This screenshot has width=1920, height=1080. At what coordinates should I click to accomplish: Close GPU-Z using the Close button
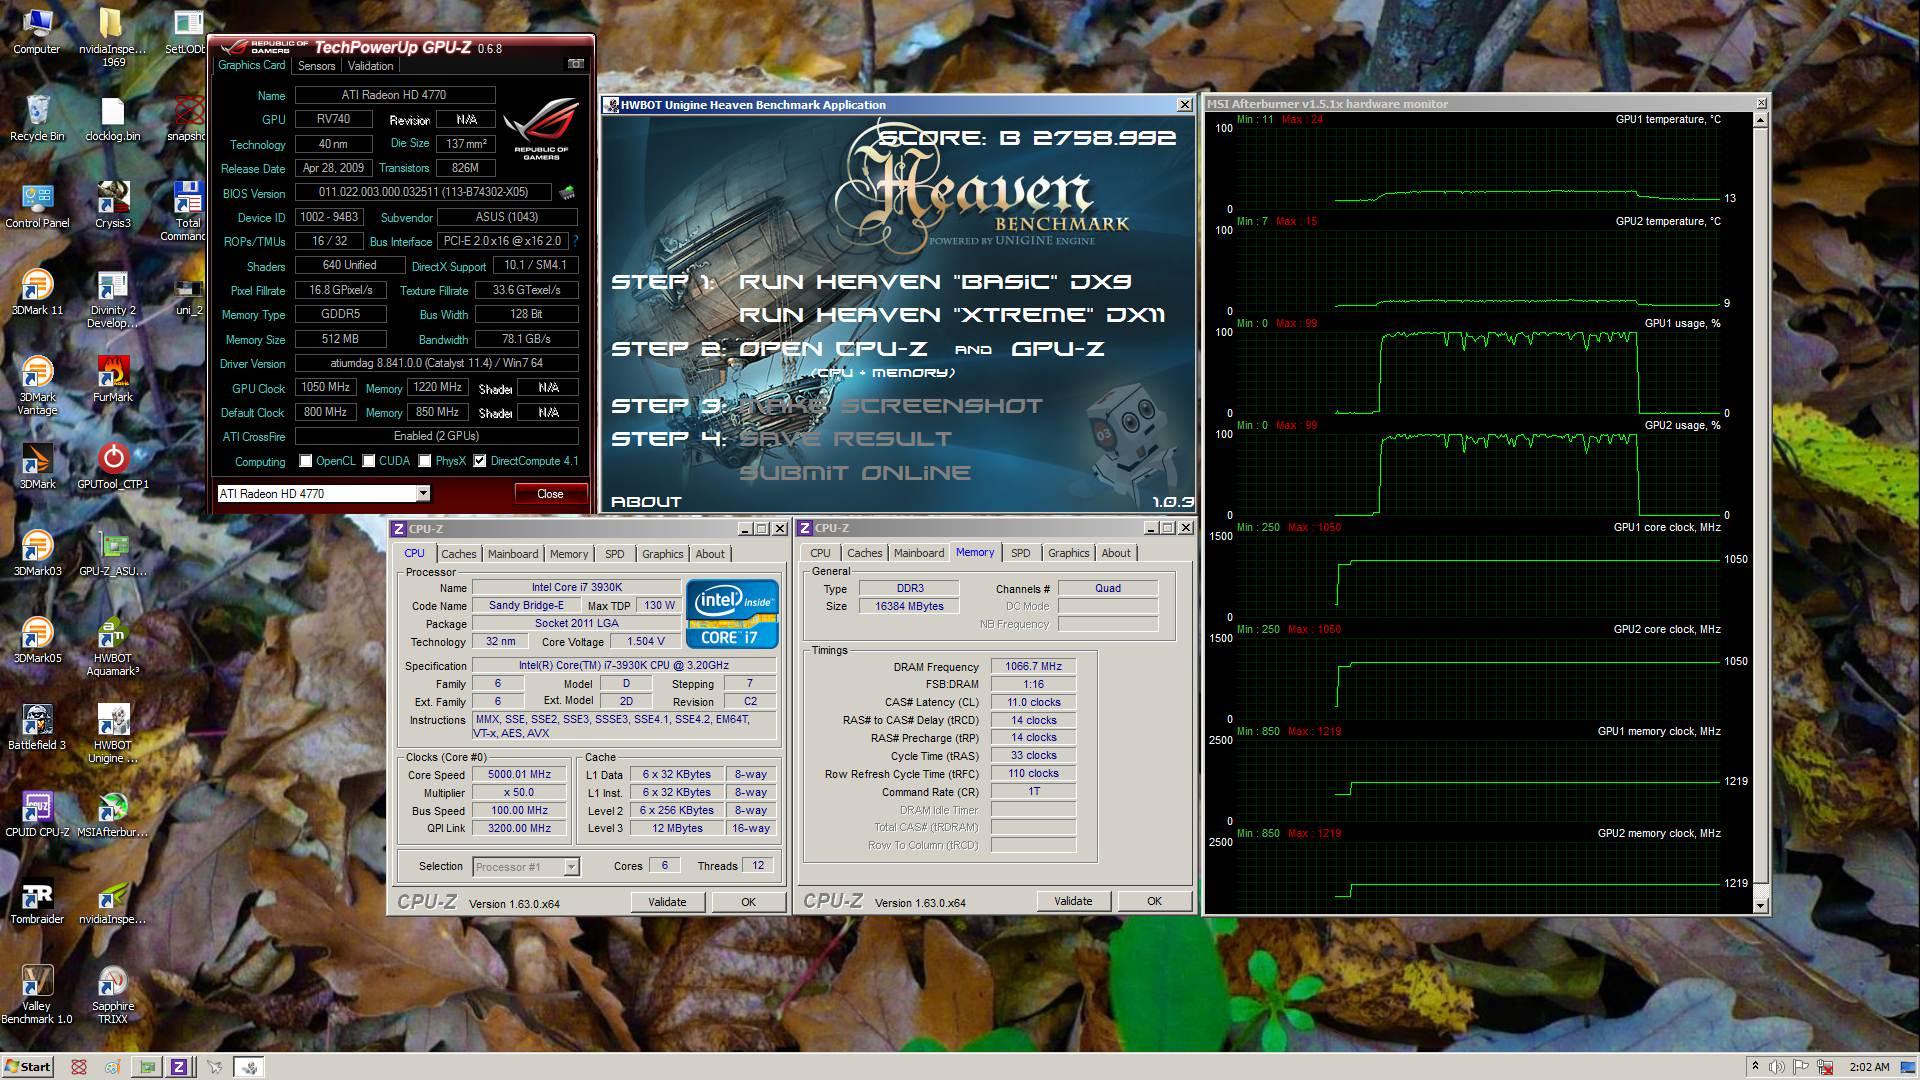click(550, 493)
